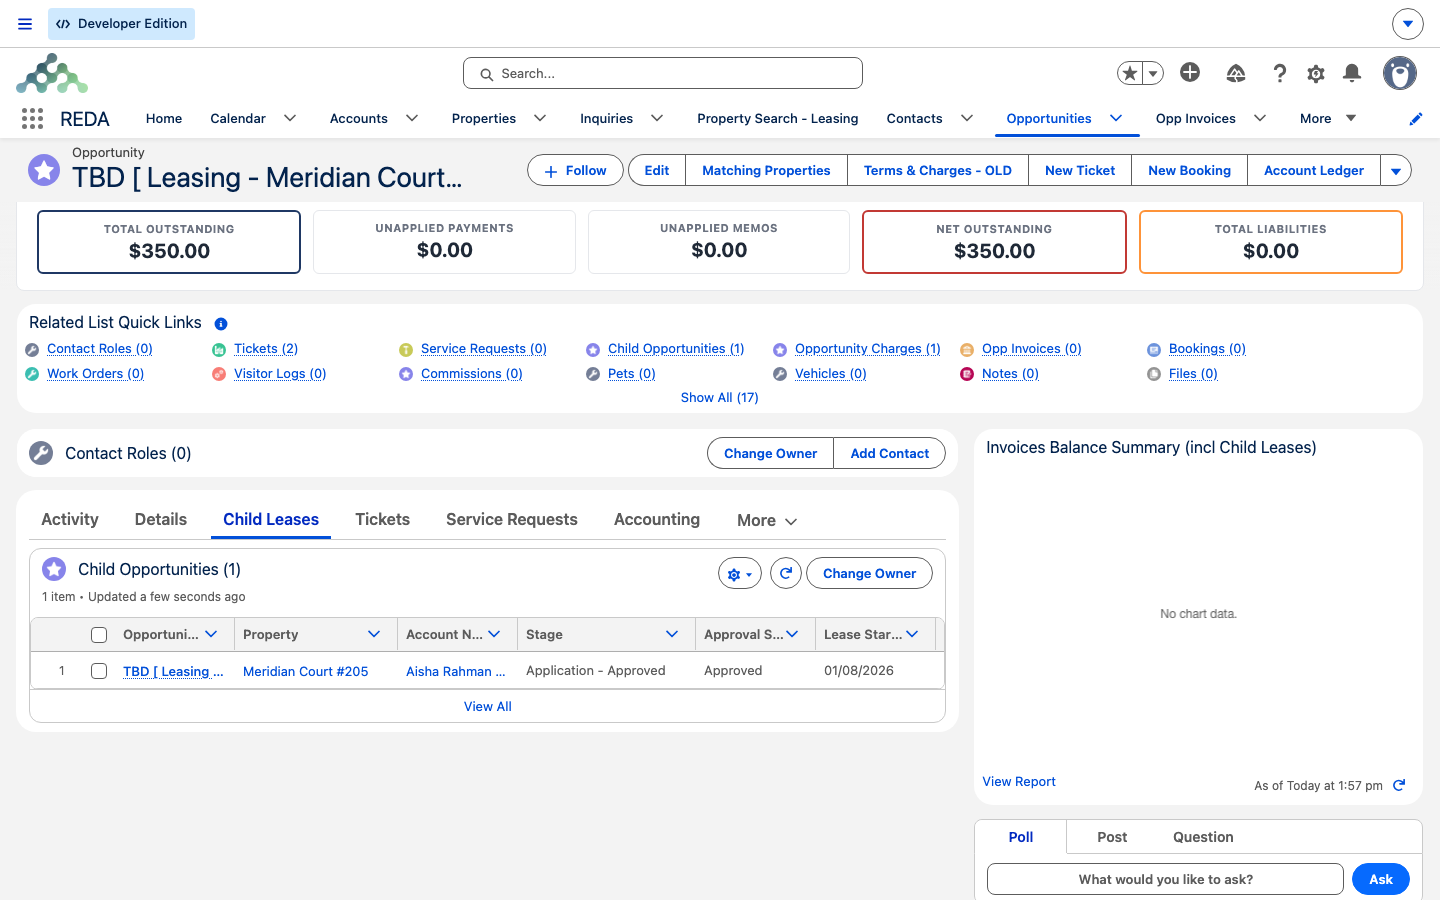The image size is (1440, 900).
Task: Open the hamburger menu at top left
Action: pos(25,24)
